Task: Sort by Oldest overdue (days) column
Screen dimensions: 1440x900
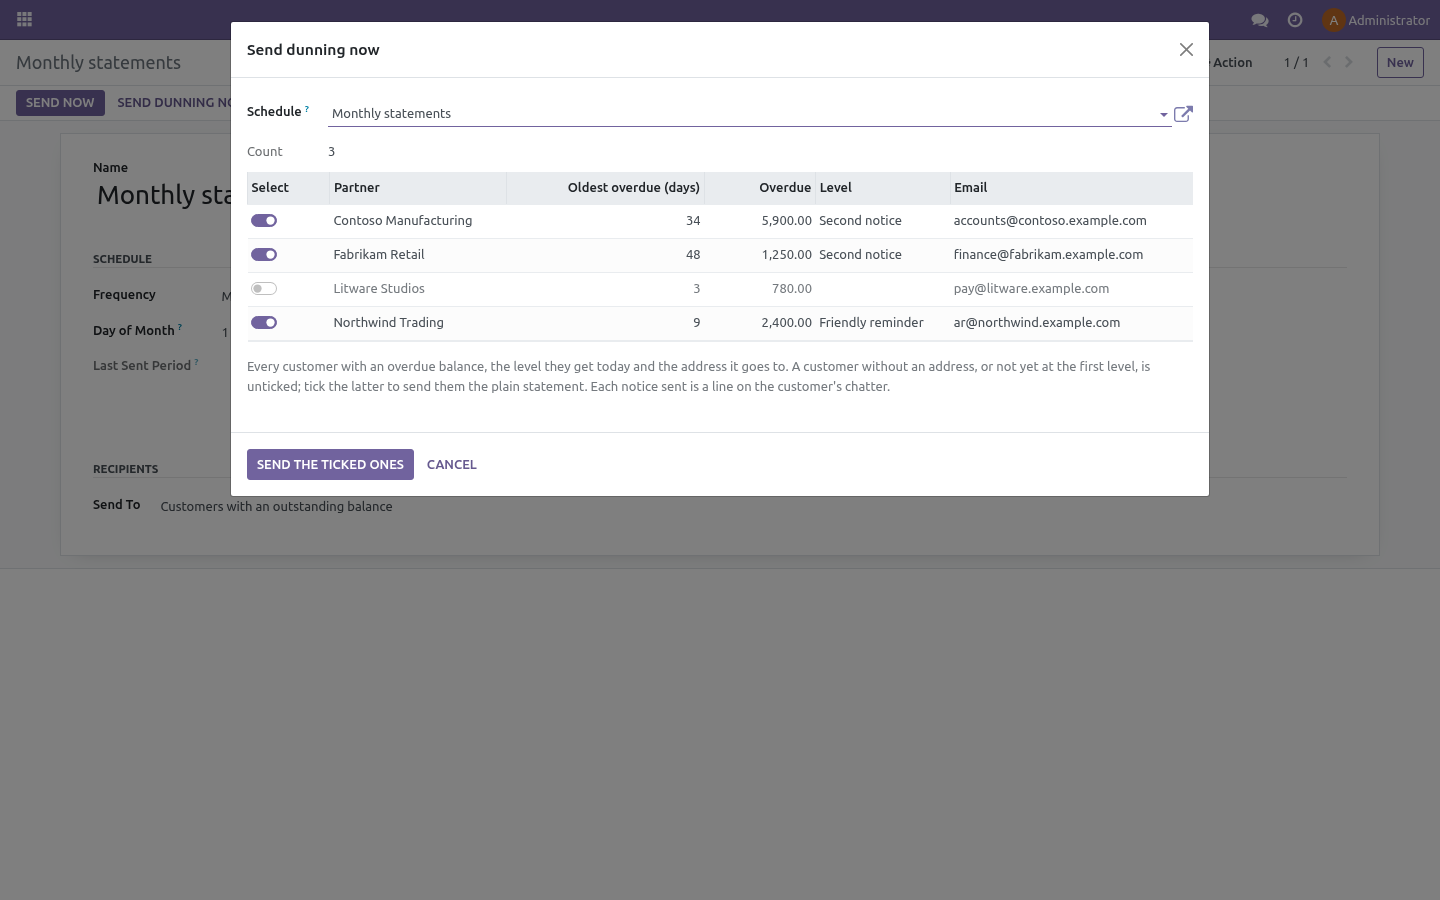Action: tap(606, 188)
